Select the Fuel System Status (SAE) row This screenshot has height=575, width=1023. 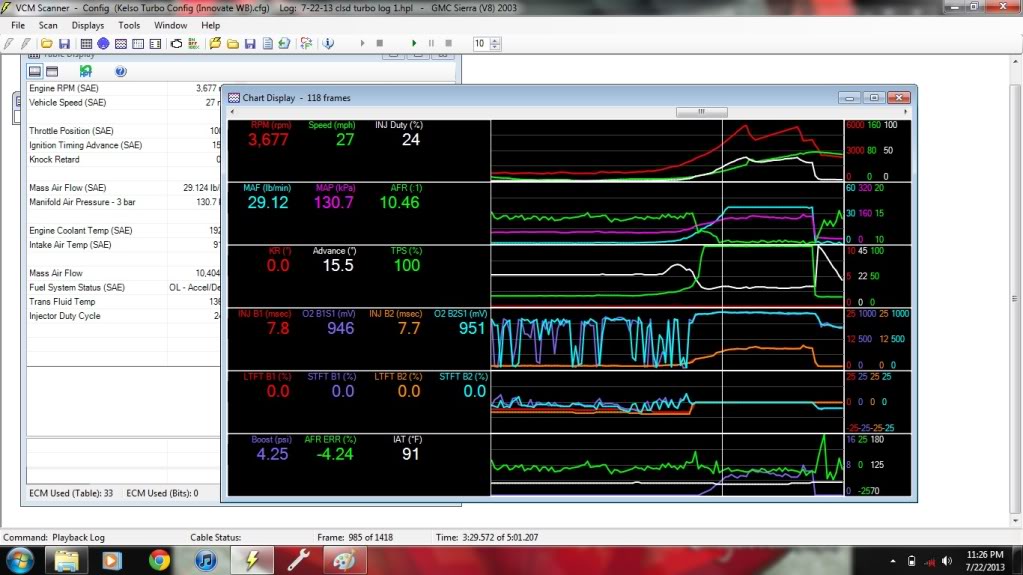[x=123, y=287]
